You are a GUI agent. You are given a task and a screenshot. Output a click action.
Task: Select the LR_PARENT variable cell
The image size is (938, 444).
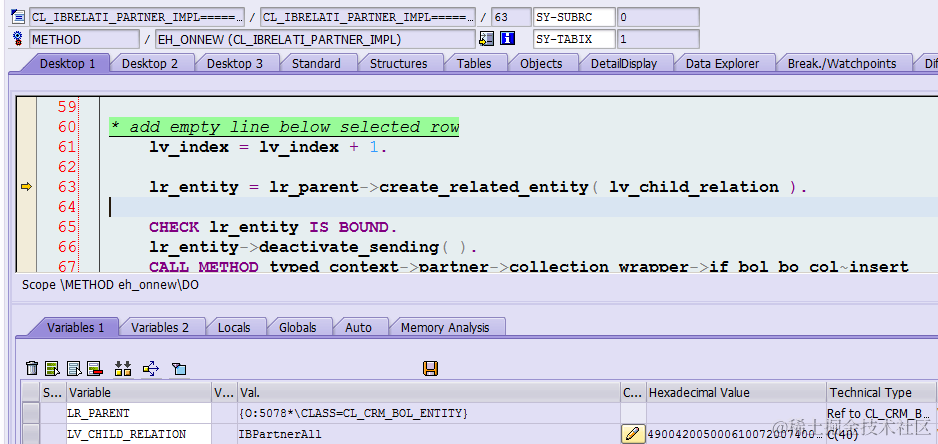pos(139,413)
